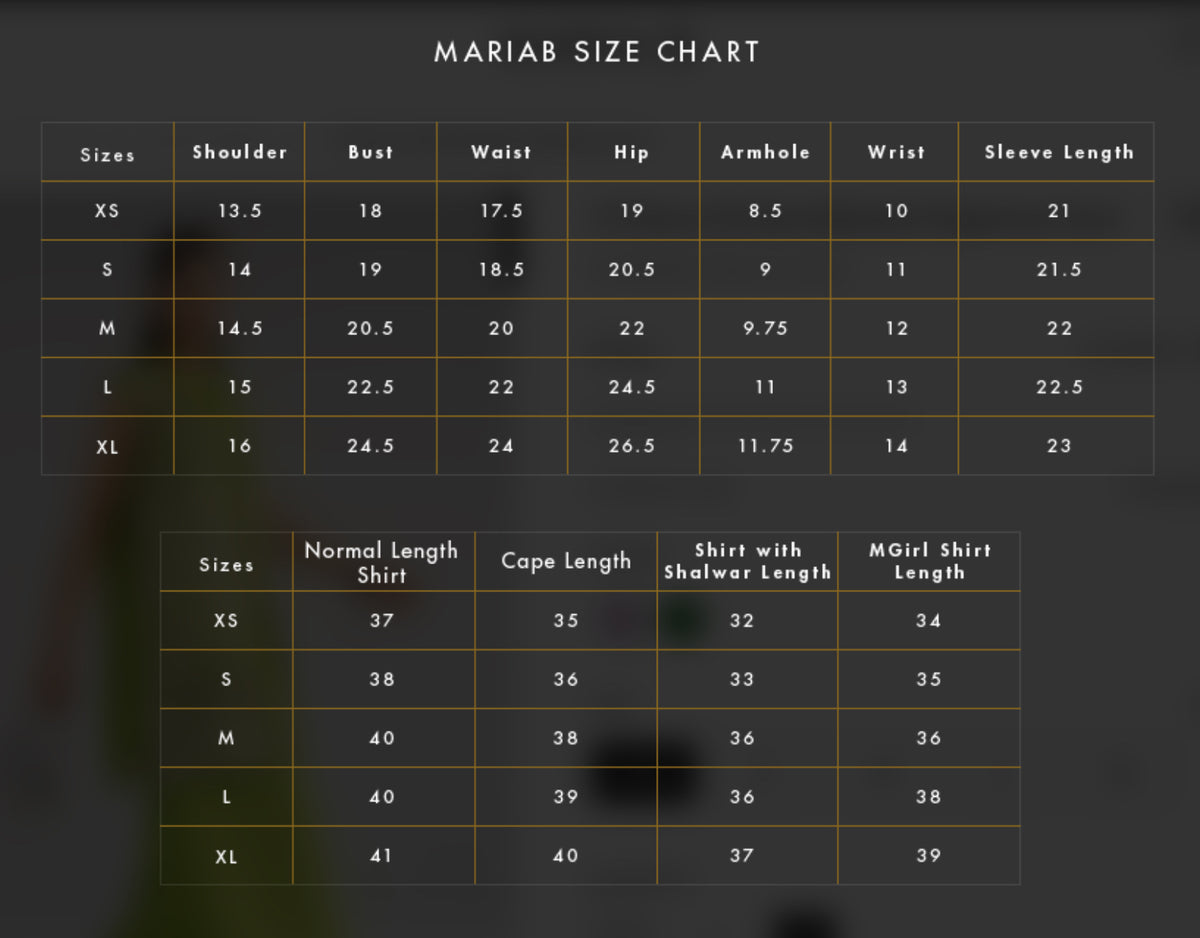The height and width of the screenshot is (938, 1200).
Task: Click the MARIAB SIZE CHART title
Action: pyautogui.click(x=597, y=52)
